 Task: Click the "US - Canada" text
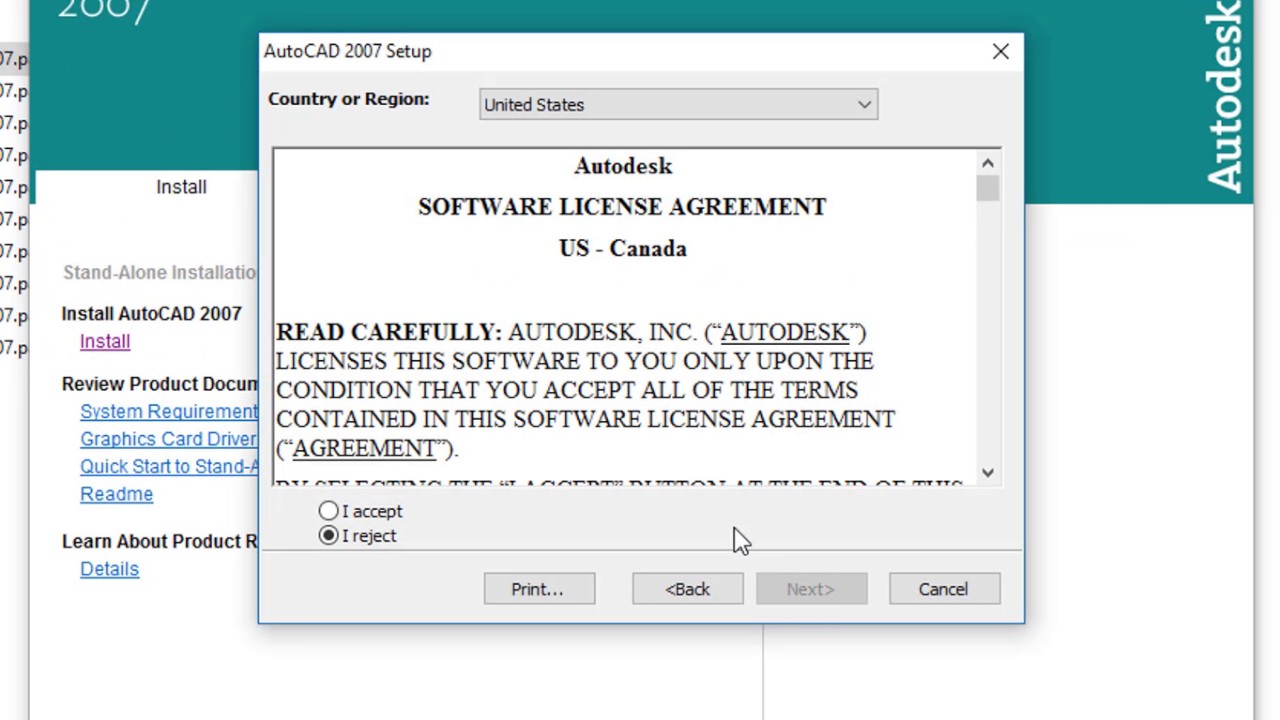(622, 249)
